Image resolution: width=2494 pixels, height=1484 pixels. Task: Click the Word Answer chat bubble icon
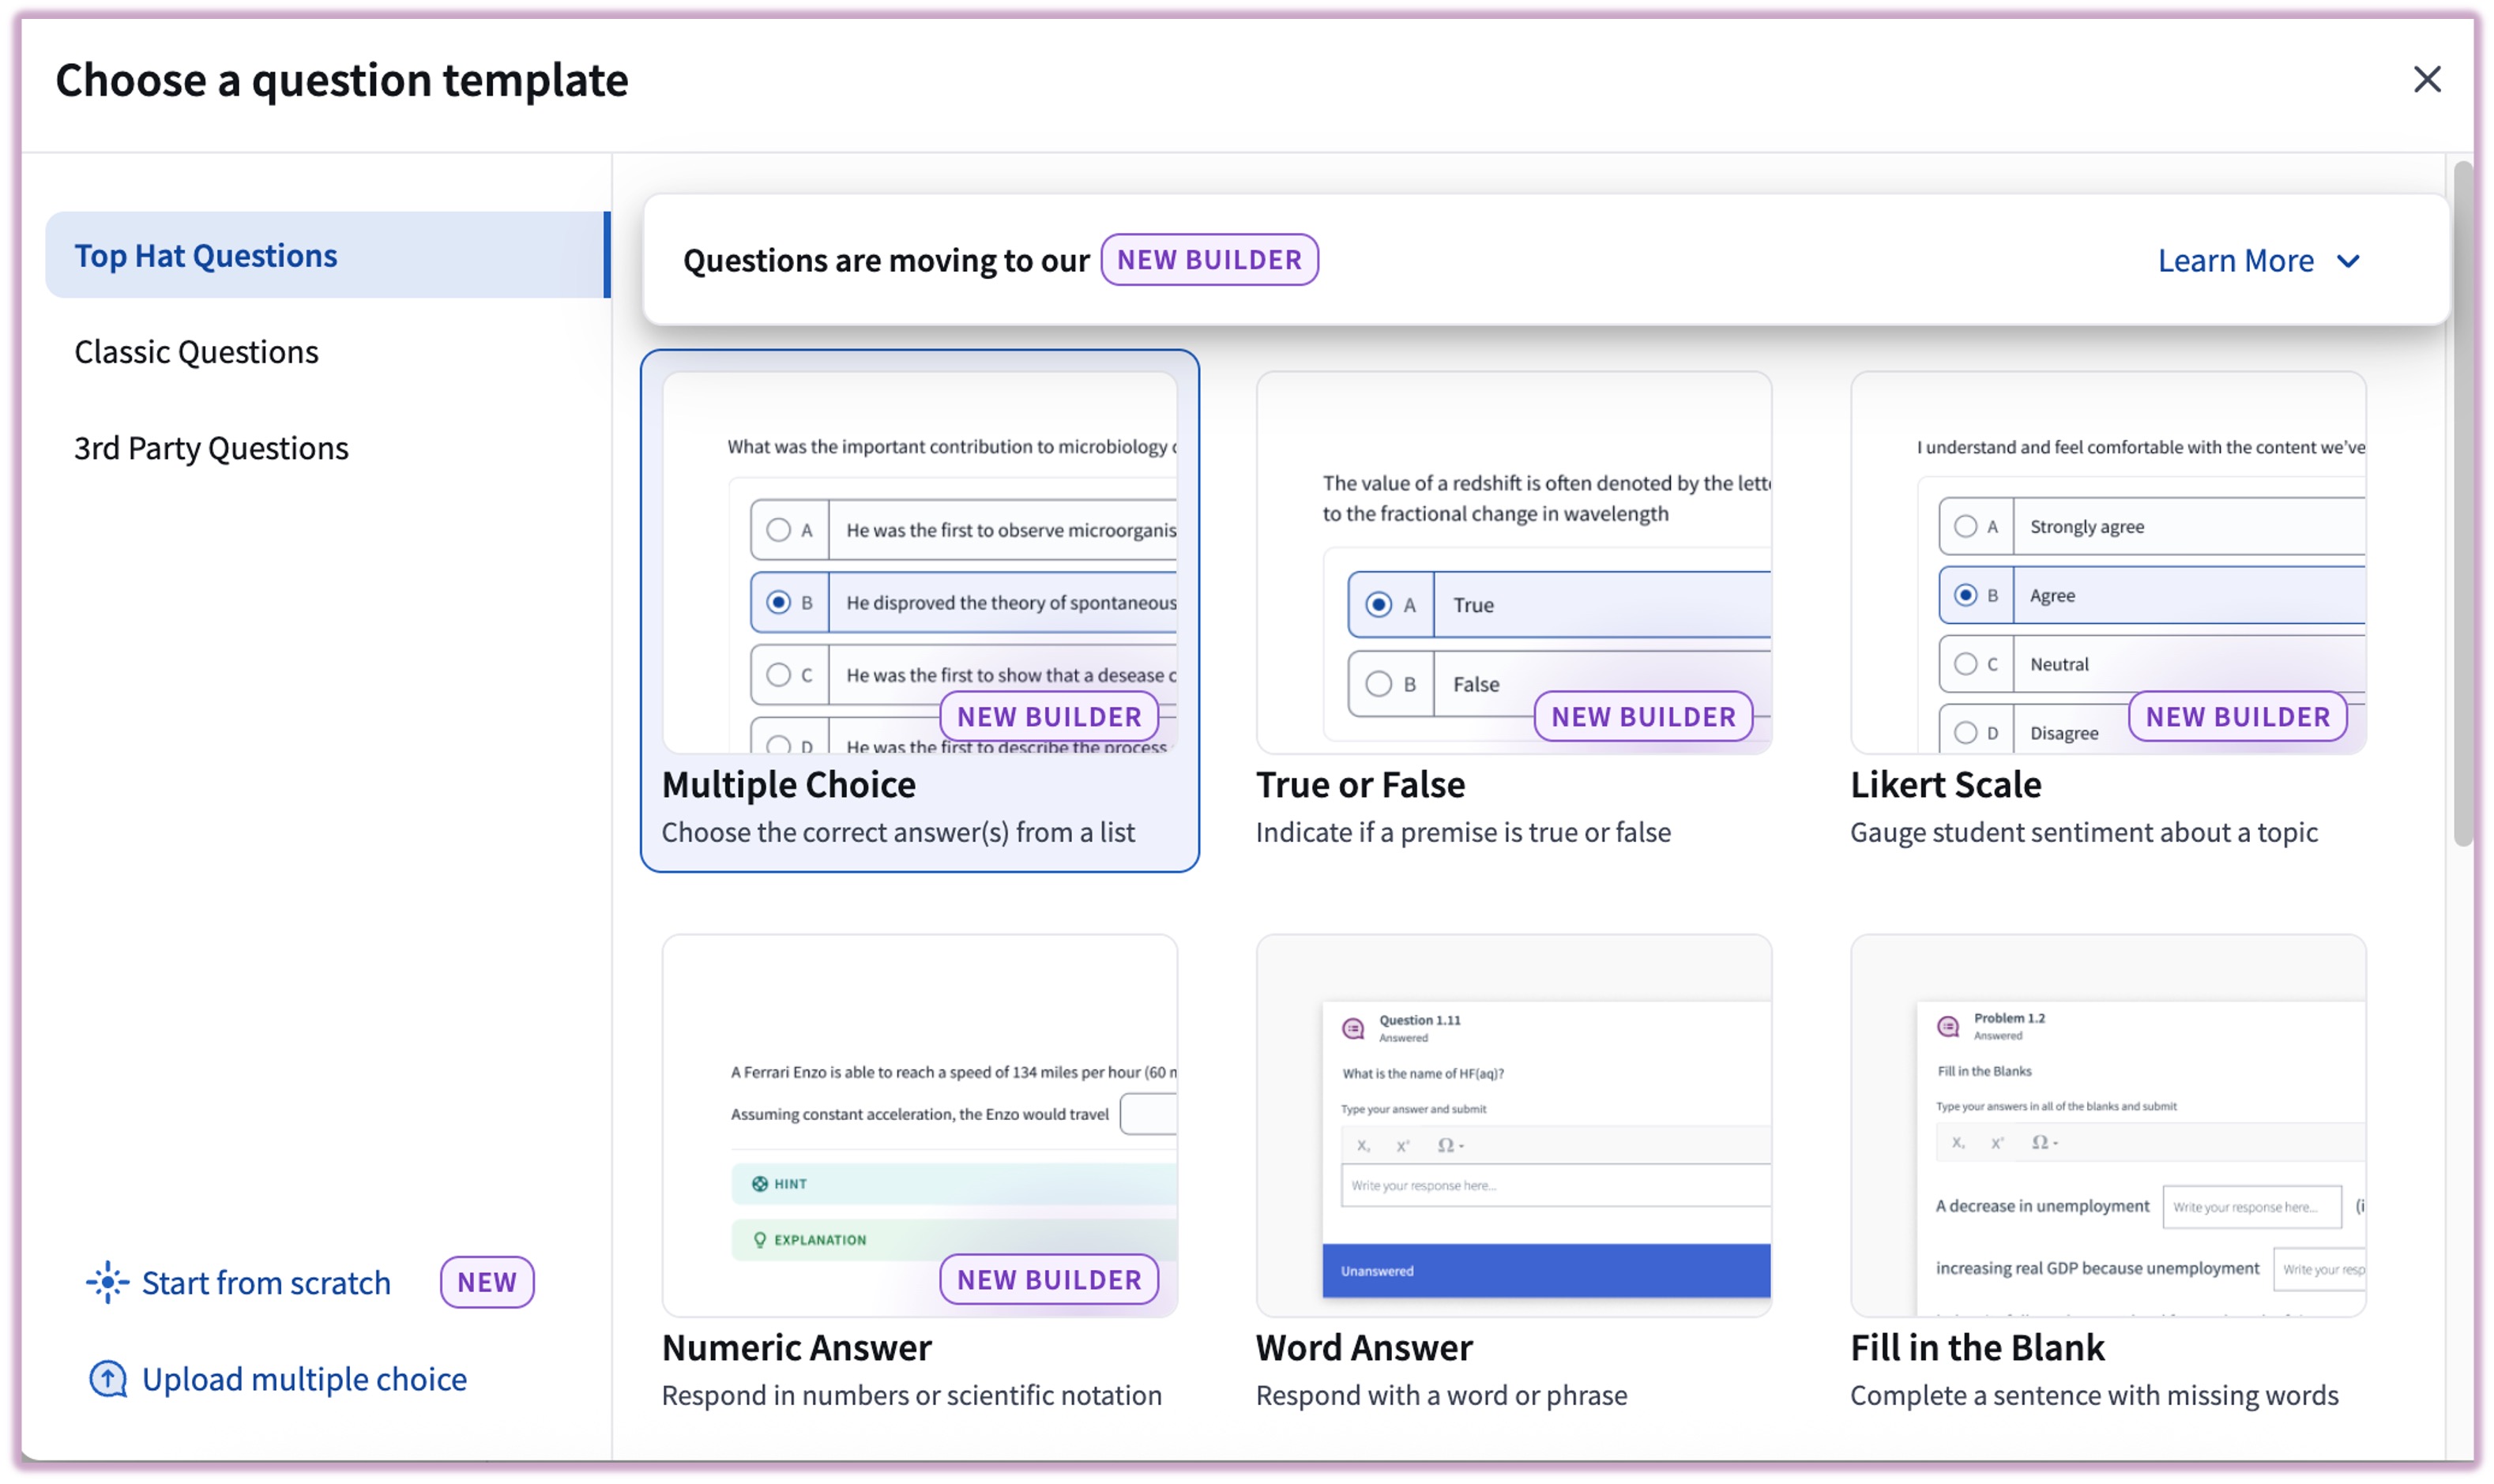[1353, 1028]
